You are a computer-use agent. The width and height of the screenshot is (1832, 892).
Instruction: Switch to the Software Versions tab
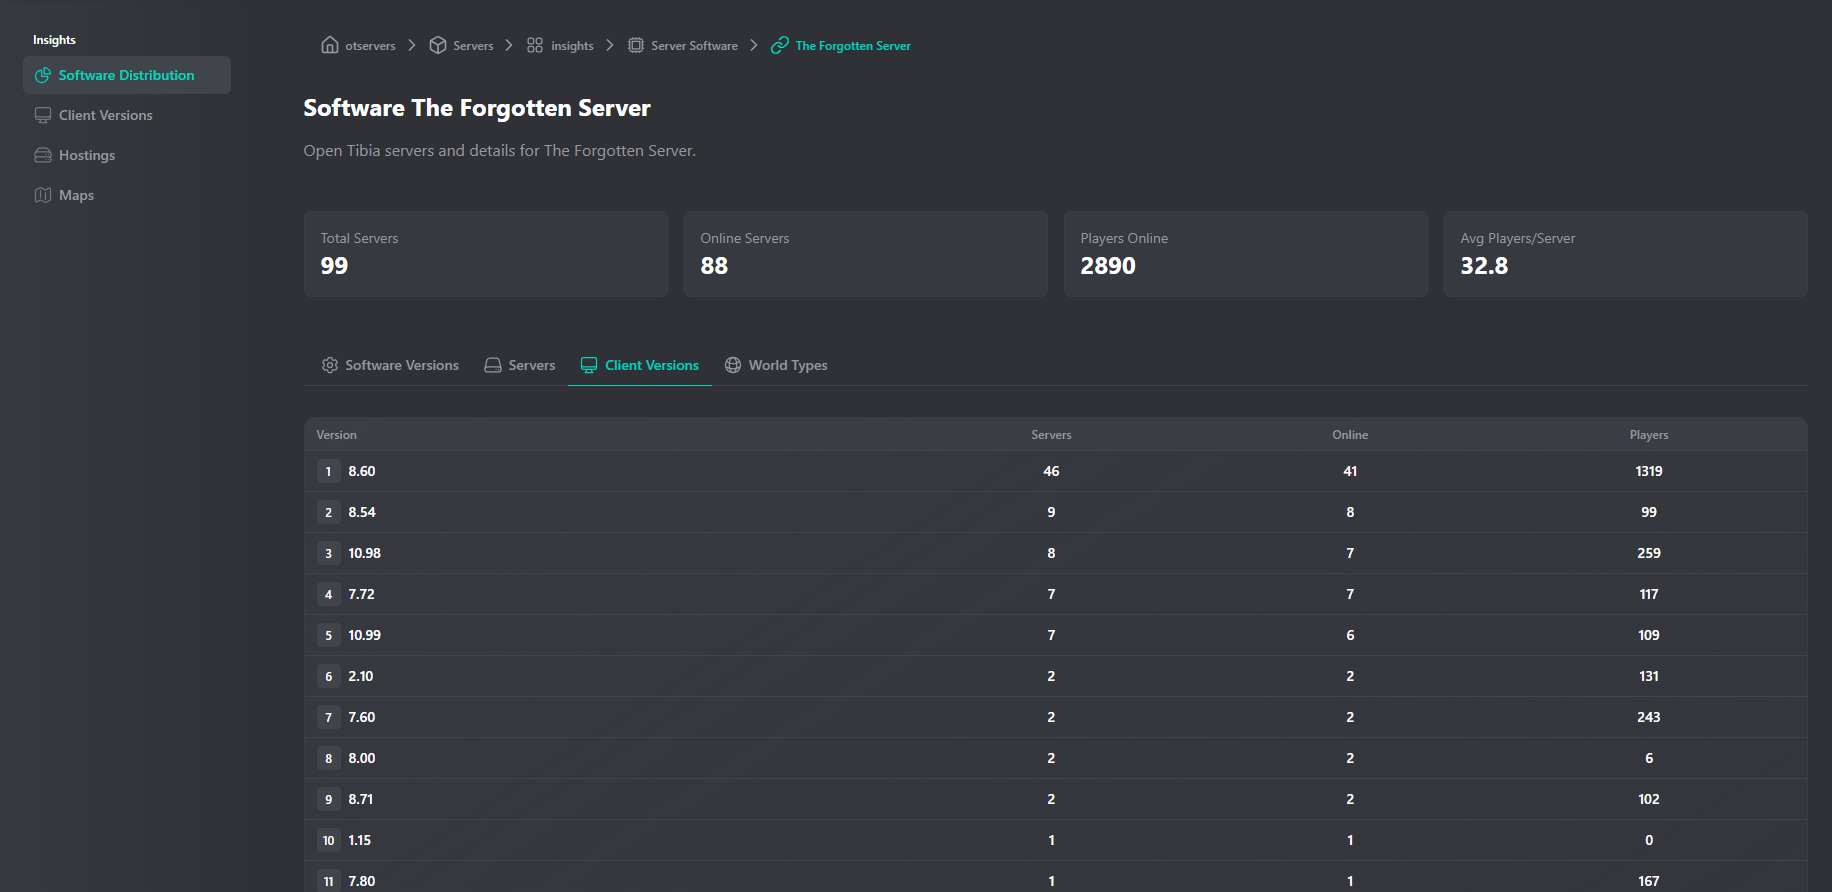point(390,365)
